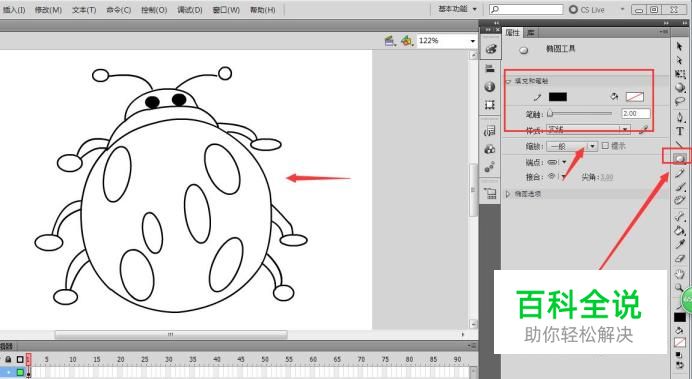Select the Paint Bucket tool
Screen dimensions: 692x379
click(680, 230)
